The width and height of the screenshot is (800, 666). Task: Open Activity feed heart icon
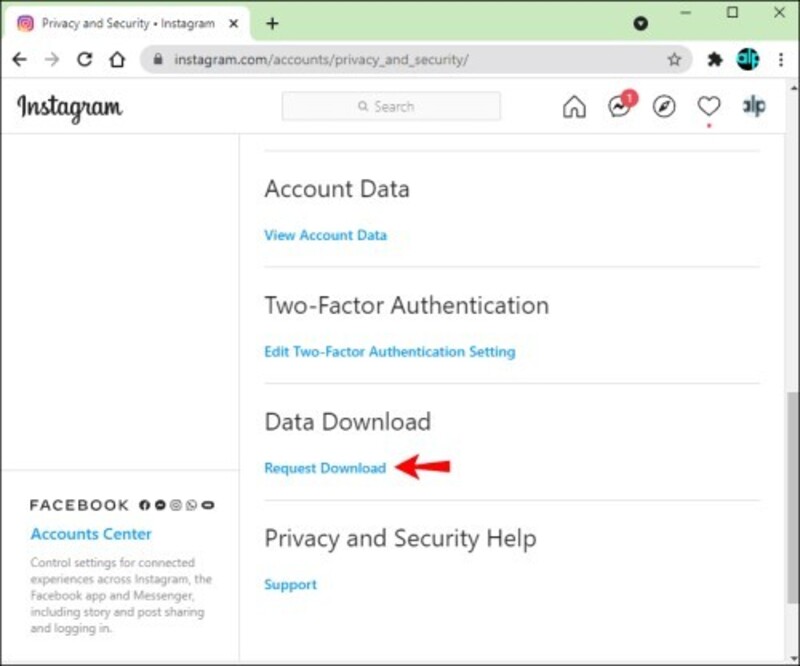point(709,107)
